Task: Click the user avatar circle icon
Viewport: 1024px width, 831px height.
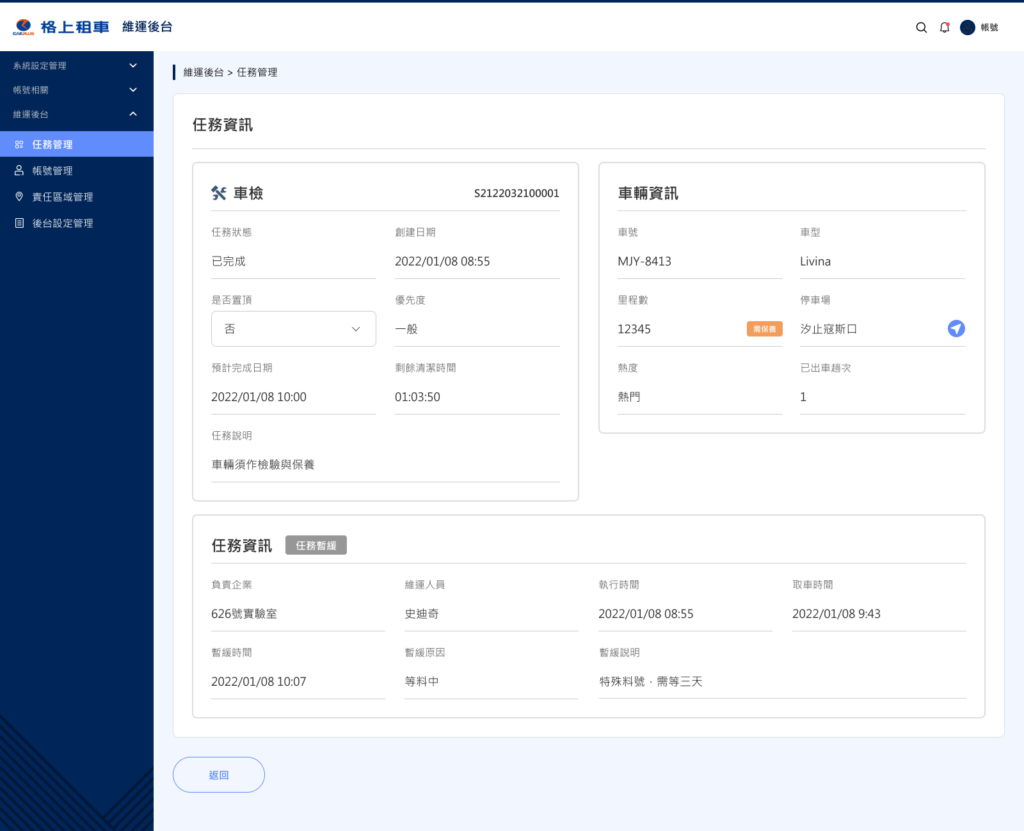Action: (x=967, y=28)
